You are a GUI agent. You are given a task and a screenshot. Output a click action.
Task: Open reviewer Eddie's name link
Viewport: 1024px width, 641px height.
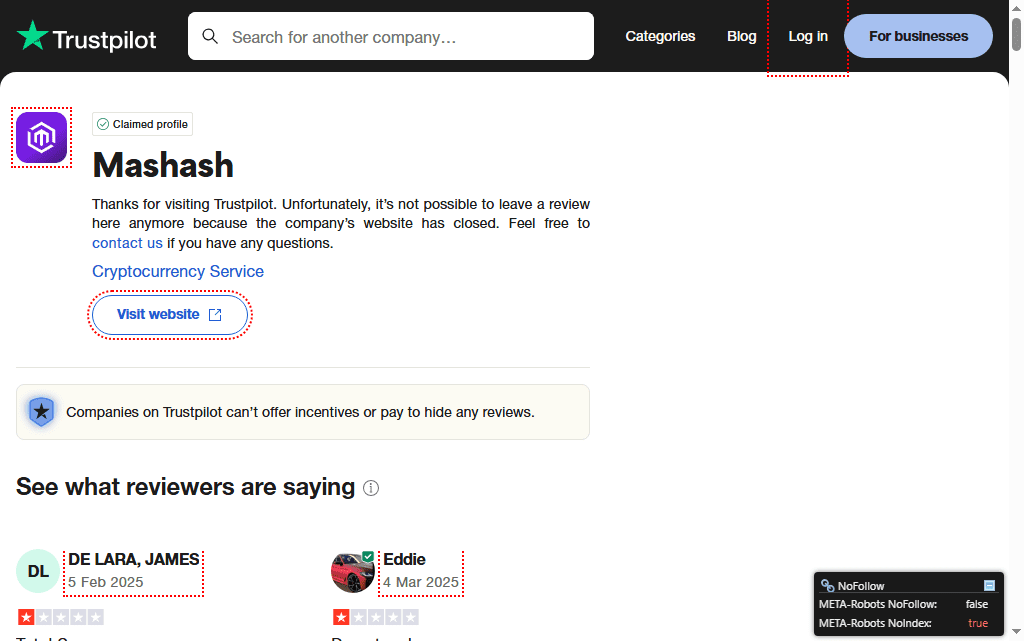pos(404,559)
